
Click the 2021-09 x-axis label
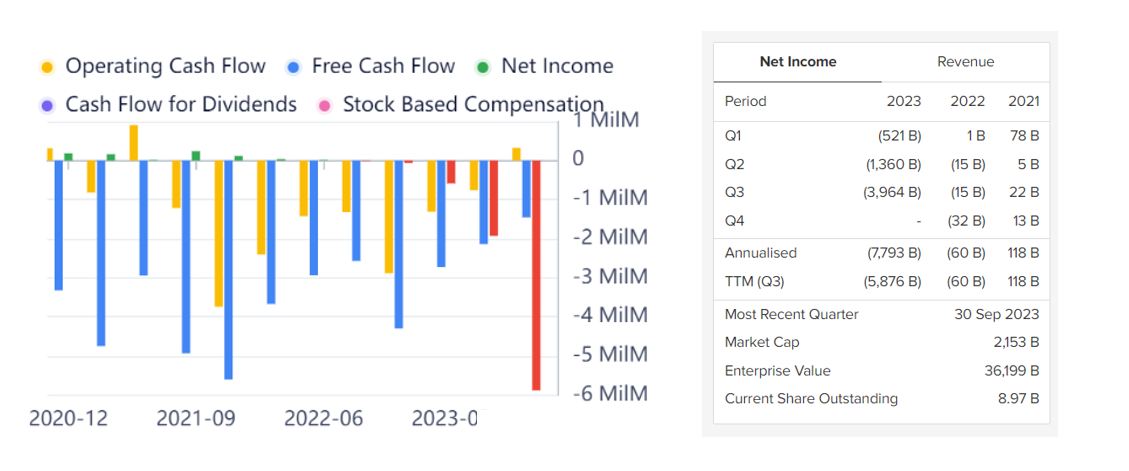coord(196,418)
